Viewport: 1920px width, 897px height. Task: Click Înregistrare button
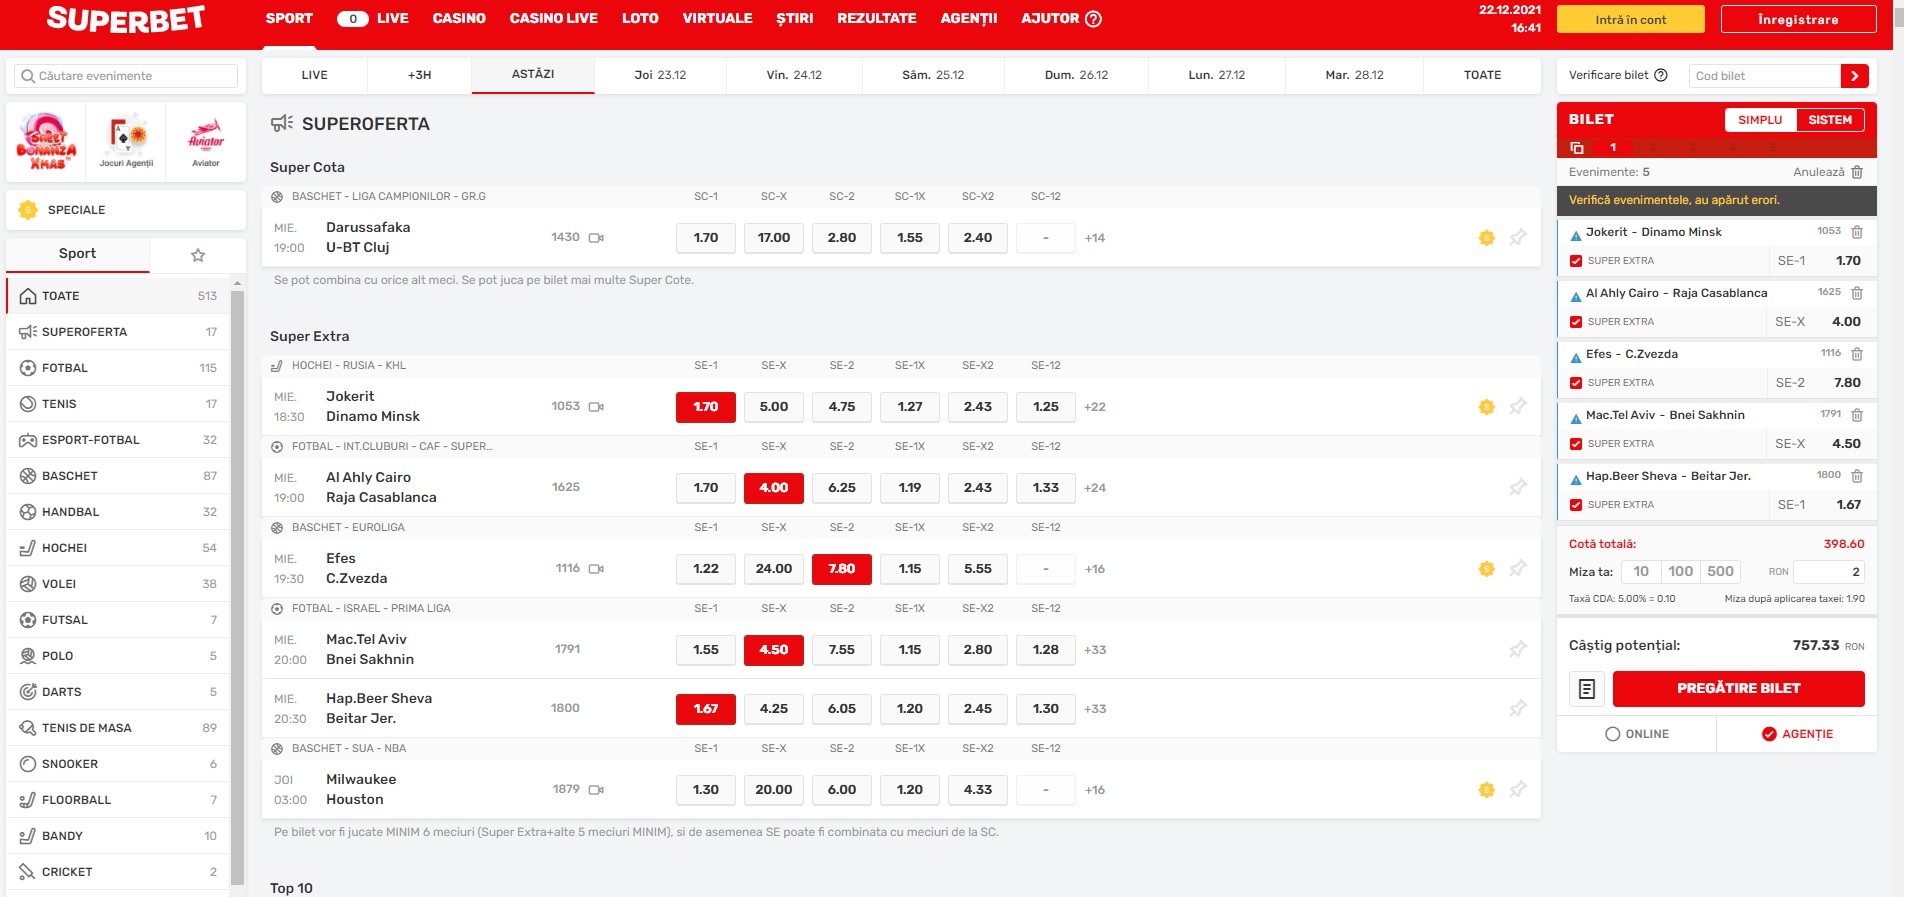click(x=1798, y=19)
